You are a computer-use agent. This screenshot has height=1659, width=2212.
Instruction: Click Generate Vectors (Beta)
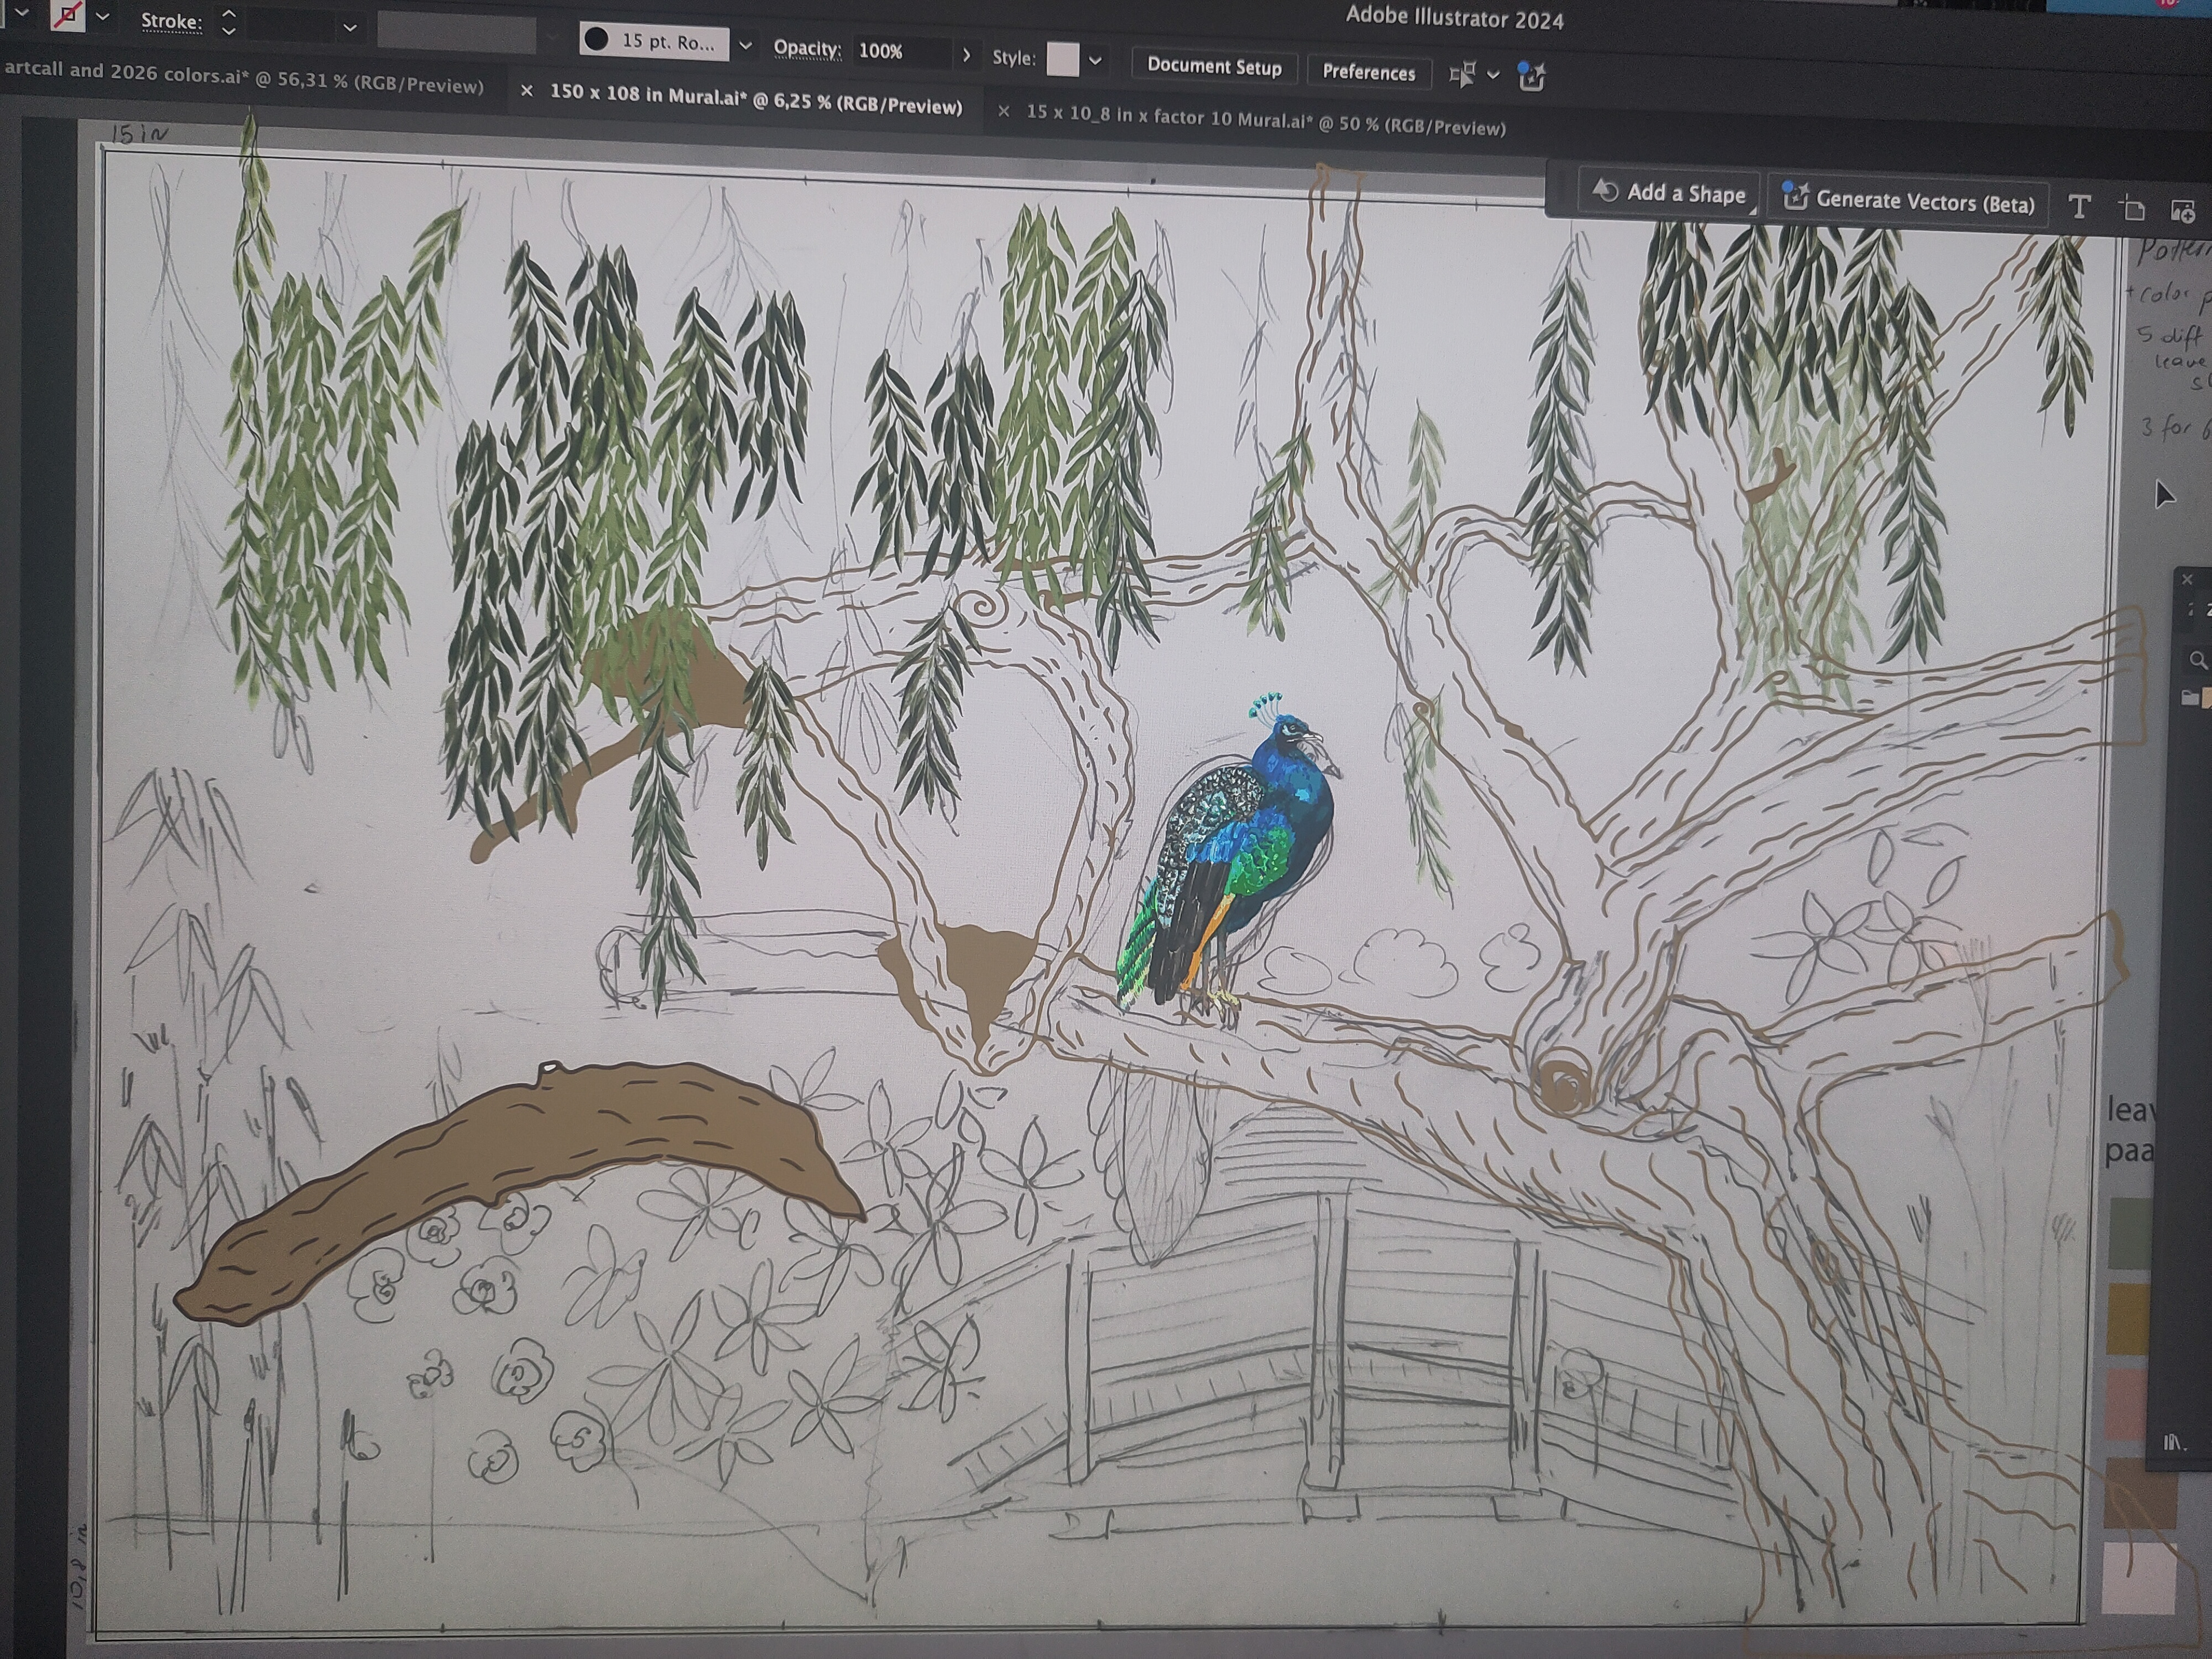click(1910, 202)
